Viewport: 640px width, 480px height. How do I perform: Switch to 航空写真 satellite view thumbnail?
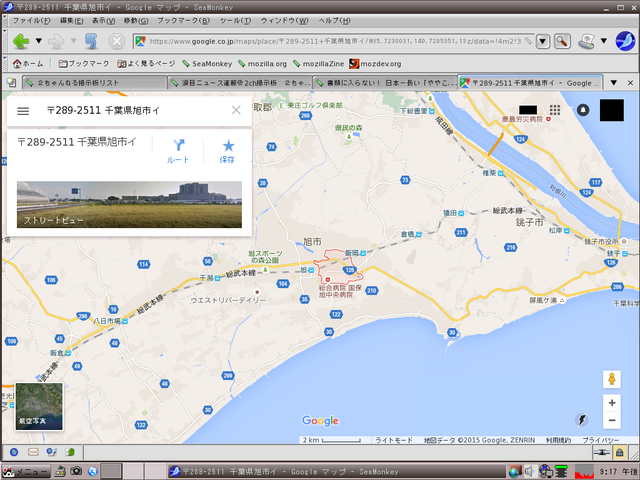[39, 407]
